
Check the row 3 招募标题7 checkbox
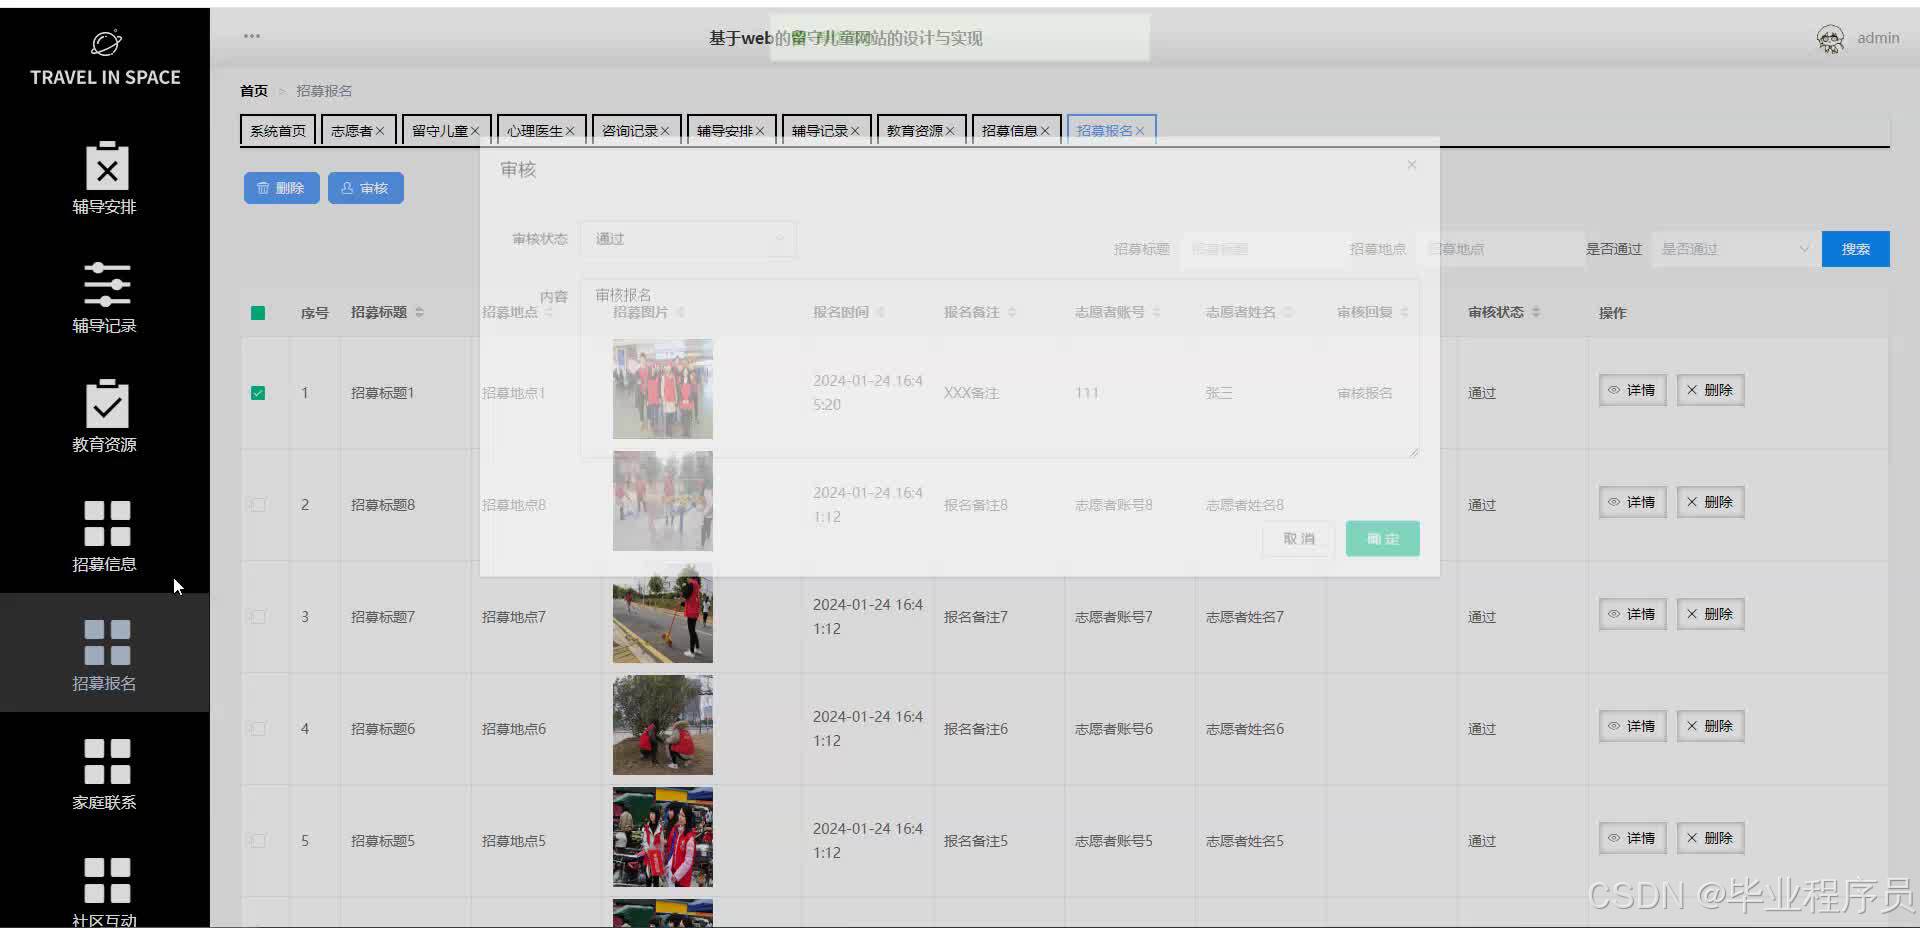click(258, 617)
